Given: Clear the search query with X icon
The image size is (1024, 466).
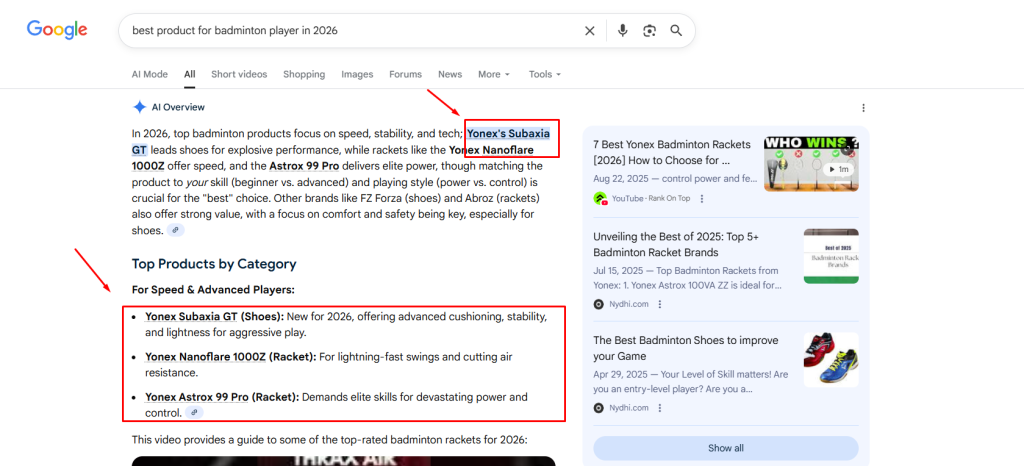Looking at the screenshot, I should [589, 31].
